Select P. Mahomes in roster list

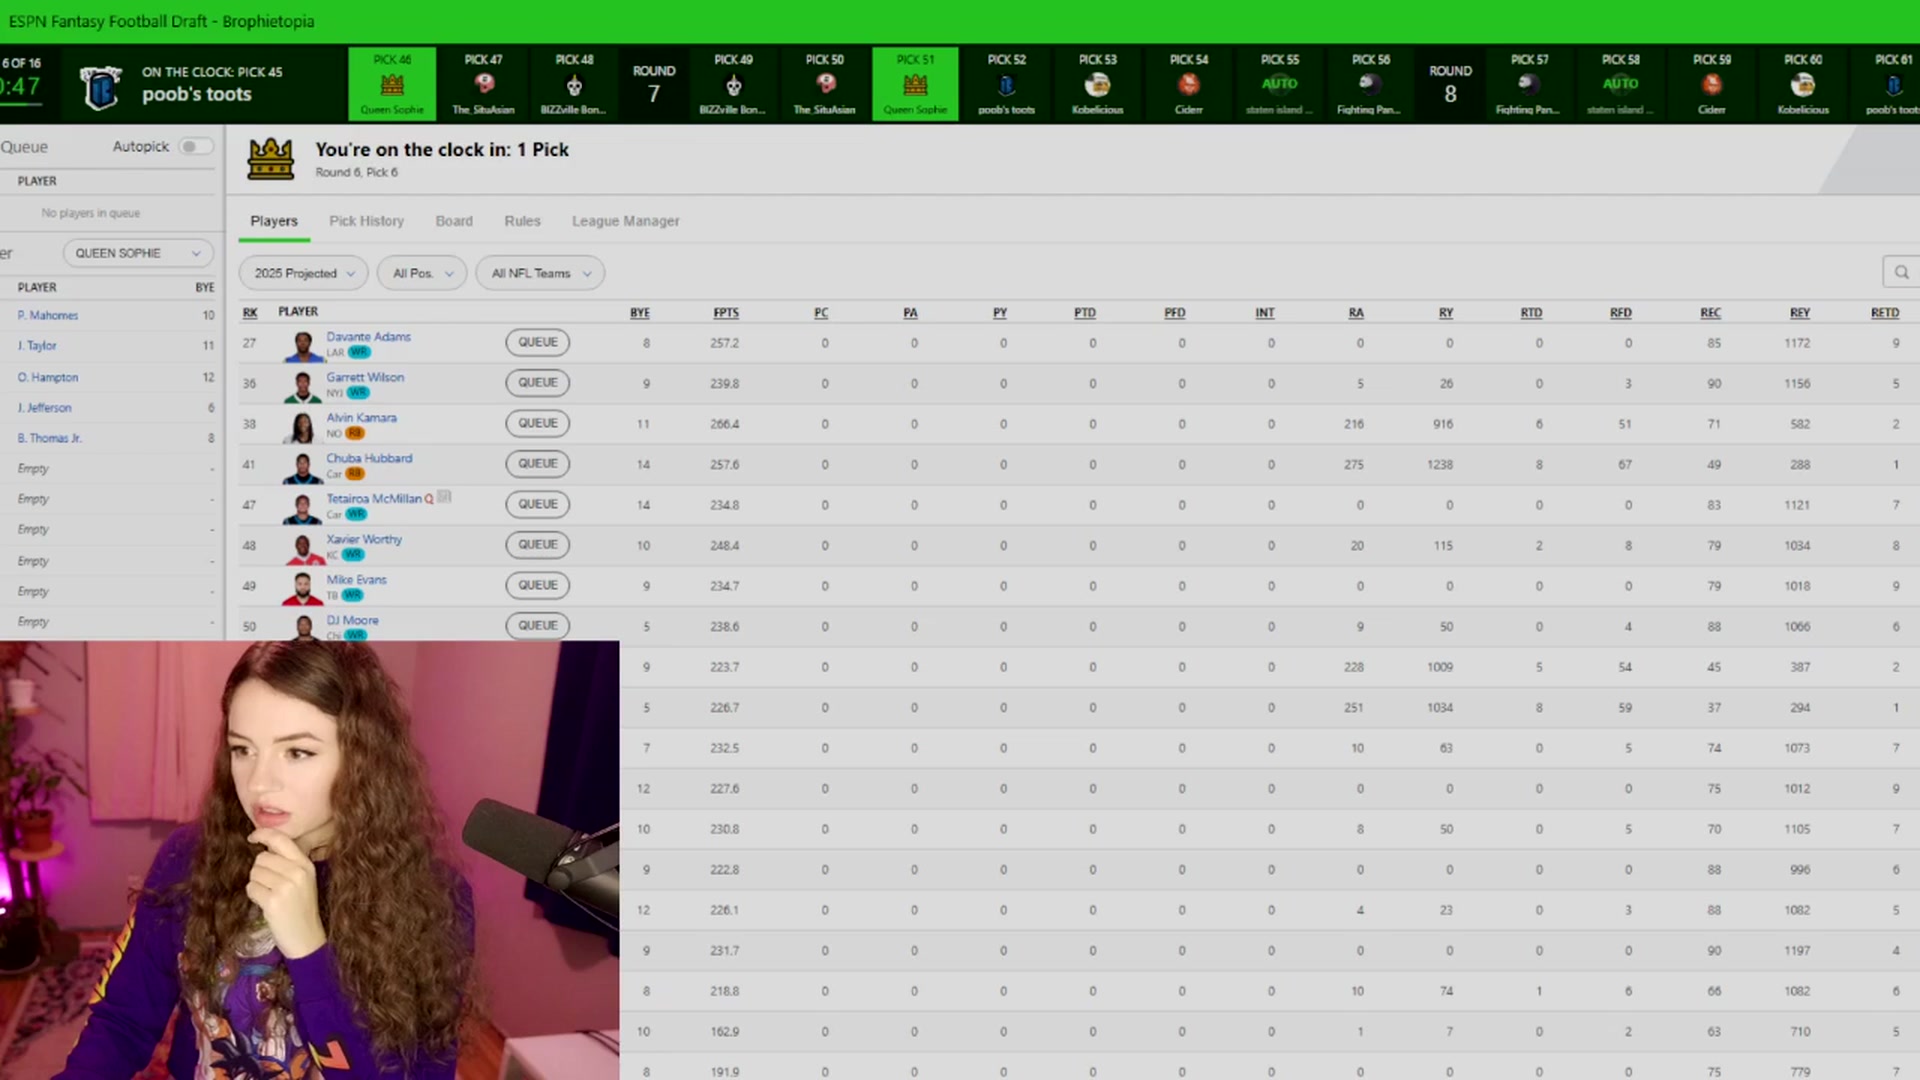pyautogui.click(x=48, y=315)
